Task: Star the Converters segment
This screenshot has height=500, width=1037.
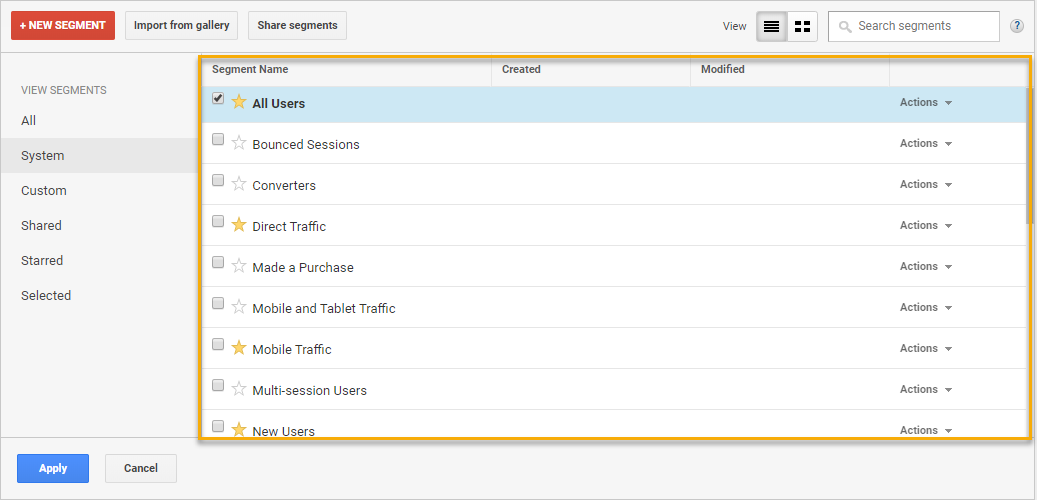Action: (x=239, y=184)
